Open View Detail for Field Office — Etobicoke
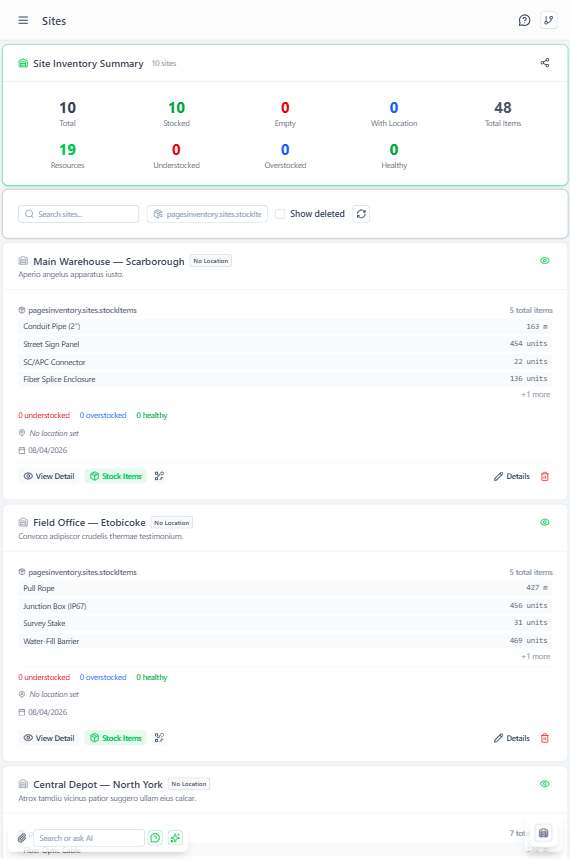Image resolution: width=570 pixels, height=859 pixels. pyautogui.click(x=49, y=738)
